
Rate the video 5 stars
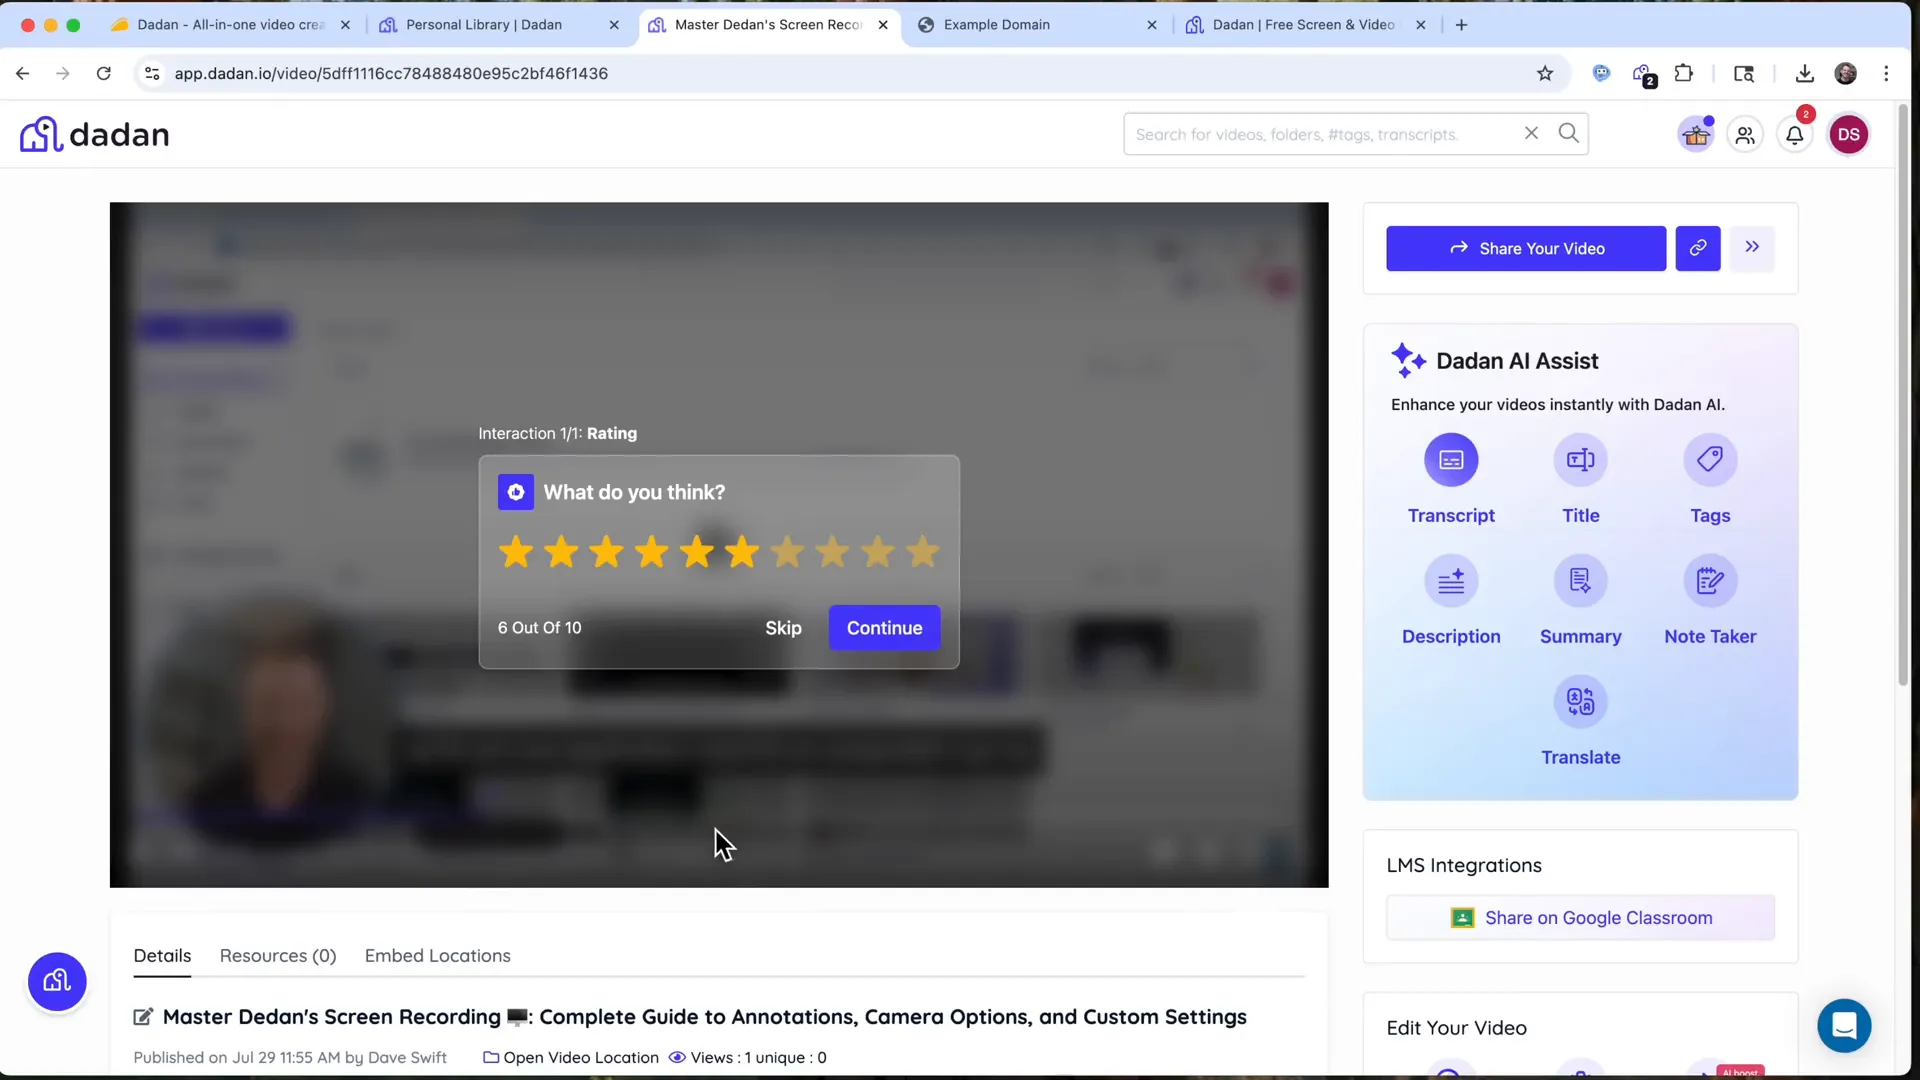point(697,551)
